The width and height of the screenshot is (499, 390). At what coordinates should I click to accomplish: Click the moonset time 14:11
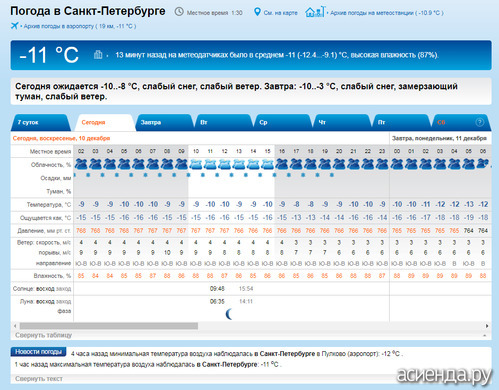(x=246, y=301)
